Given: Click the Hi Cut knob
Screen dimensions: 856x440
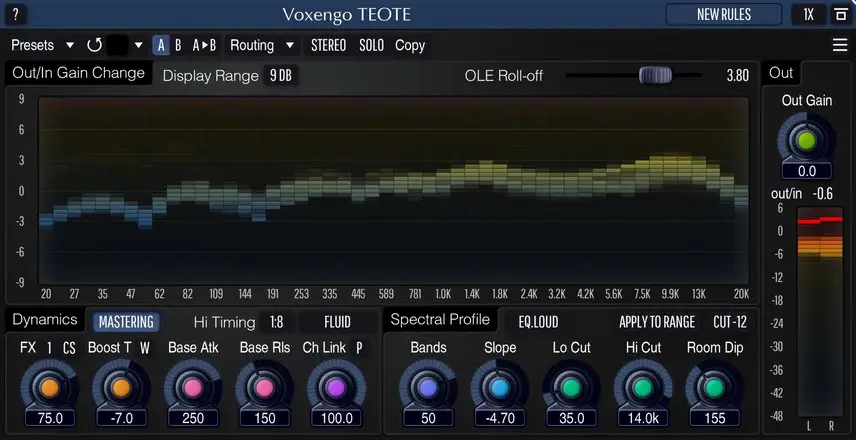Looking at the screenshot, I should click(643, 388).
